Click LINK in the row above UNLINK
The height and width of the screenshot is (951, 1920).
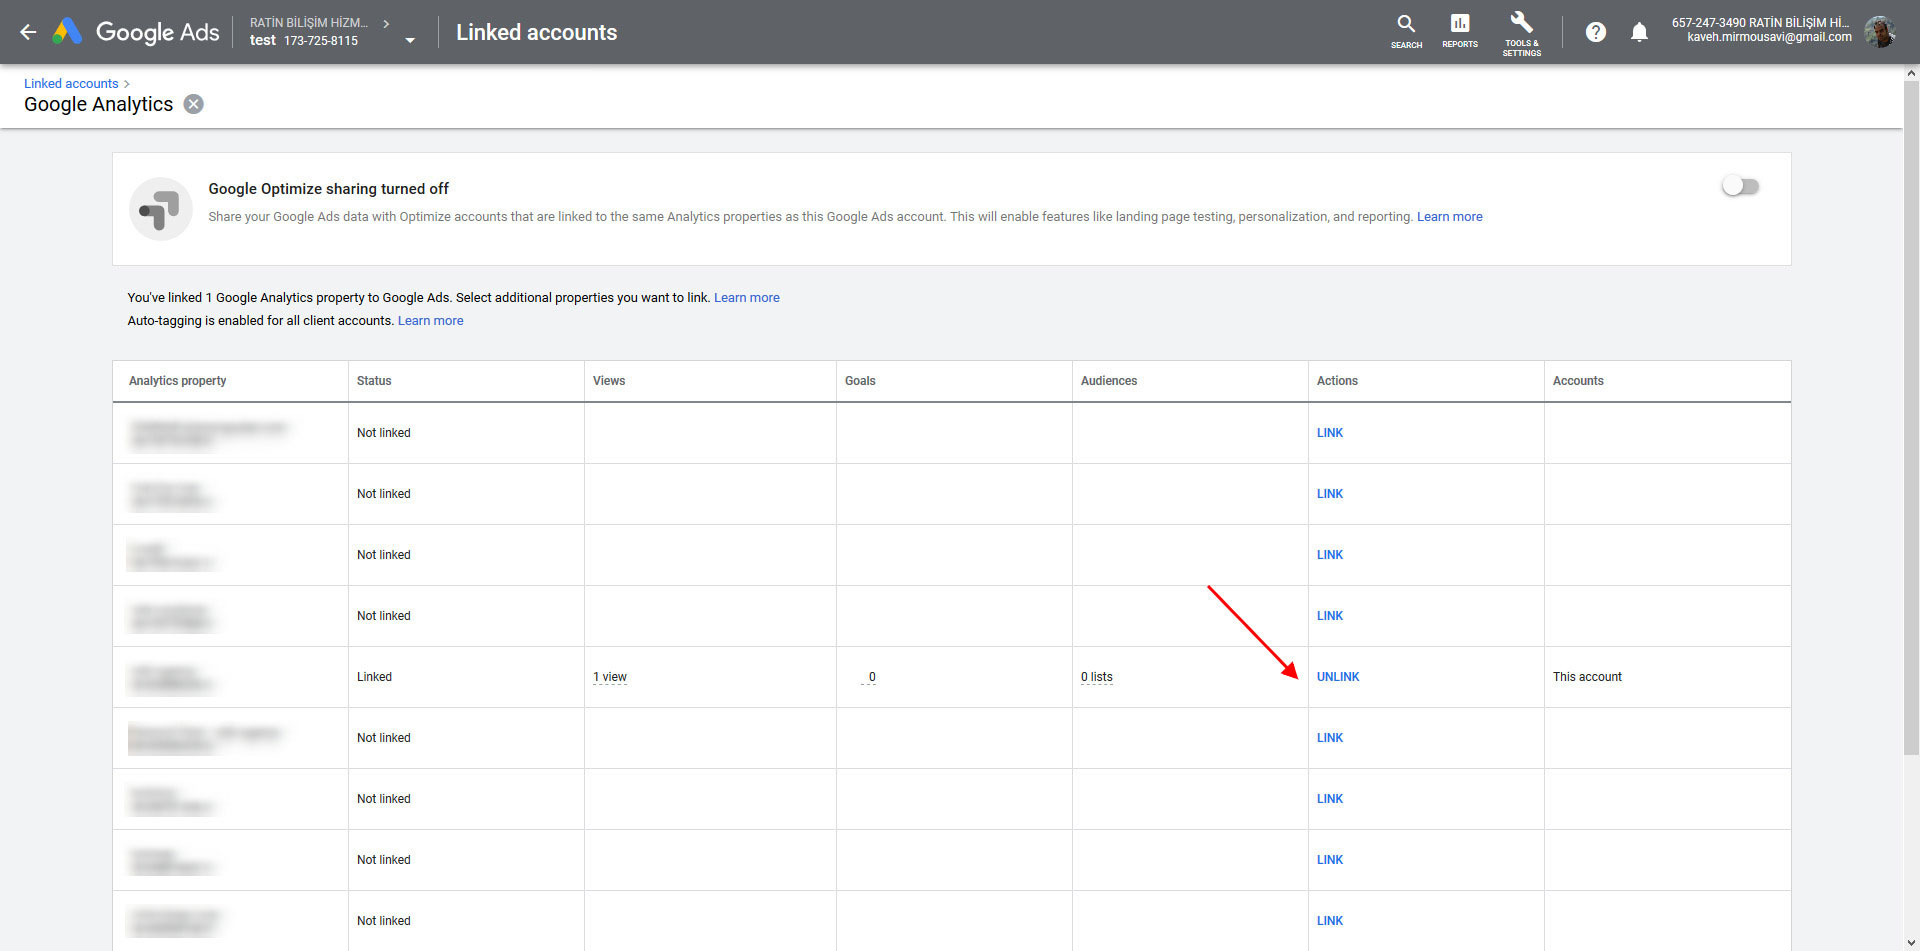(x=1330, y=616)
